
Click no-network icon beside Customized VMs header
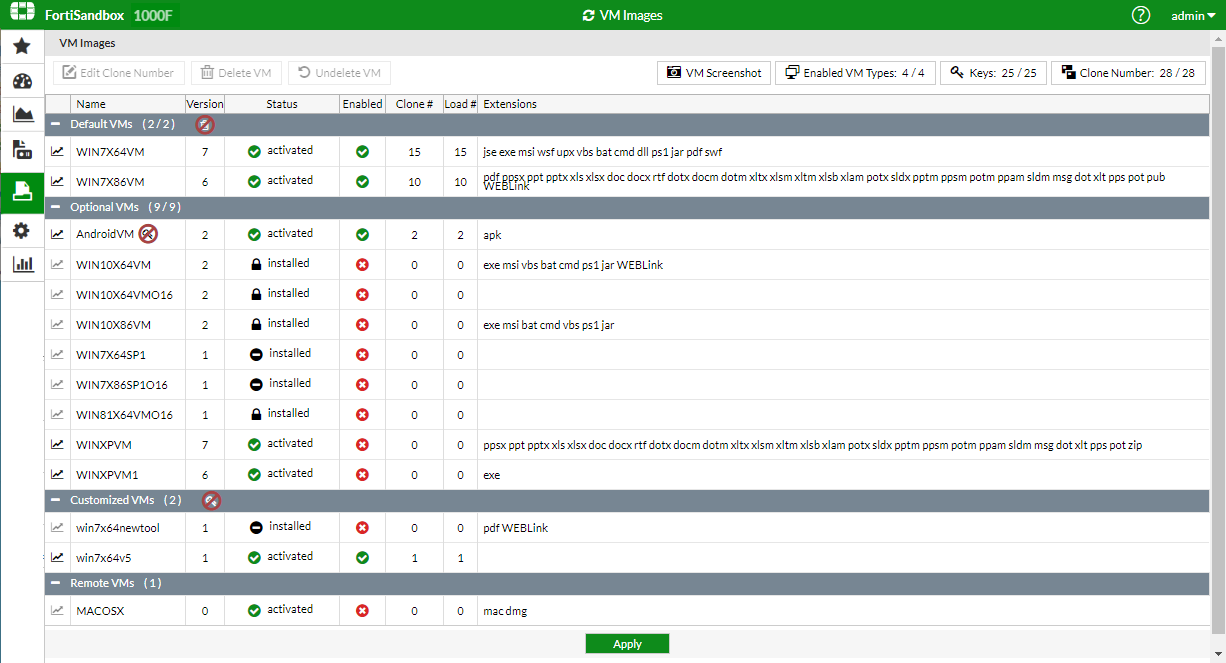(x=211, y=500)
